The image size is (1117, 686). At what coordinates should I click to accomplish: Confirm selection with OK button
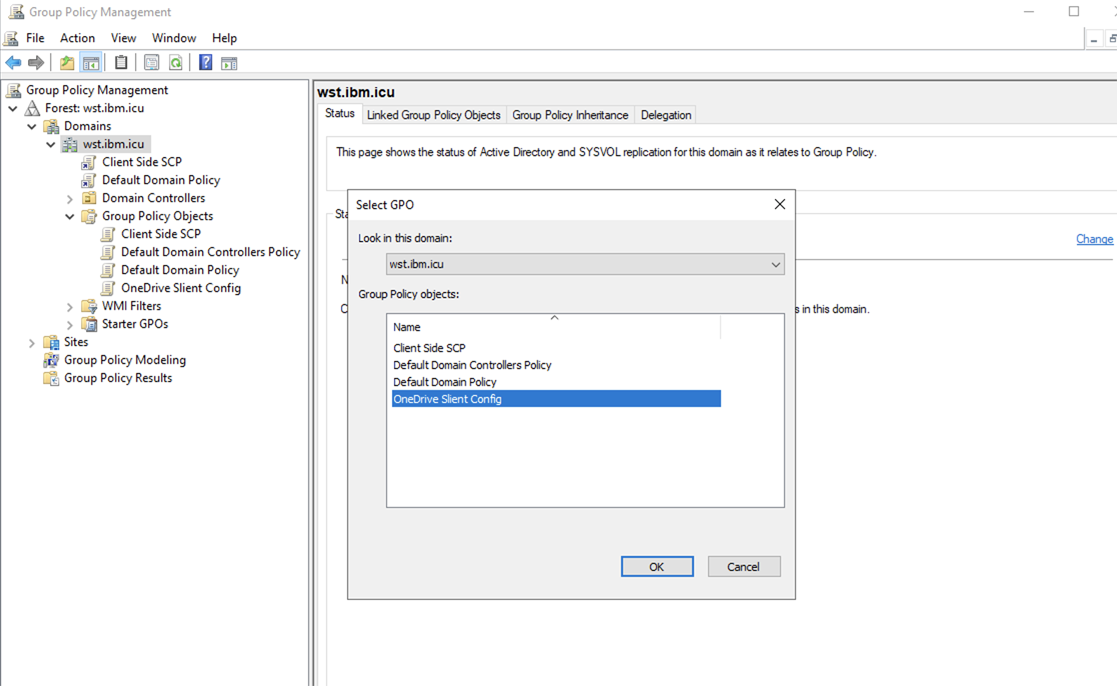[x=657, y=566]
